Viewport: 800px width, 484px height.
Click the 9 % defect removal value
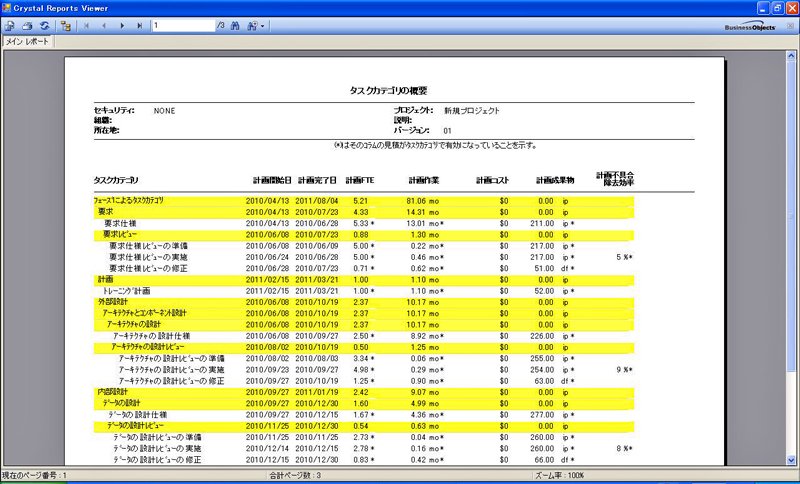pos(624,369)
